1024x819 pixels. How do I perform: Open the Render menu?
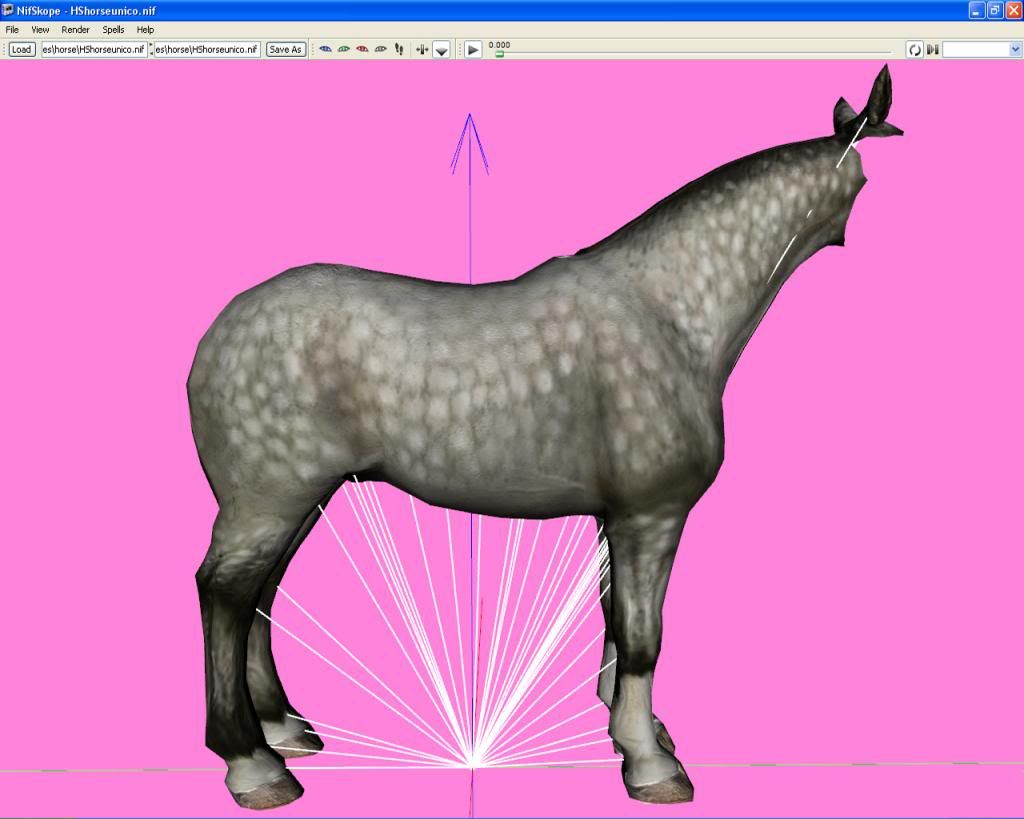(75, 29)
